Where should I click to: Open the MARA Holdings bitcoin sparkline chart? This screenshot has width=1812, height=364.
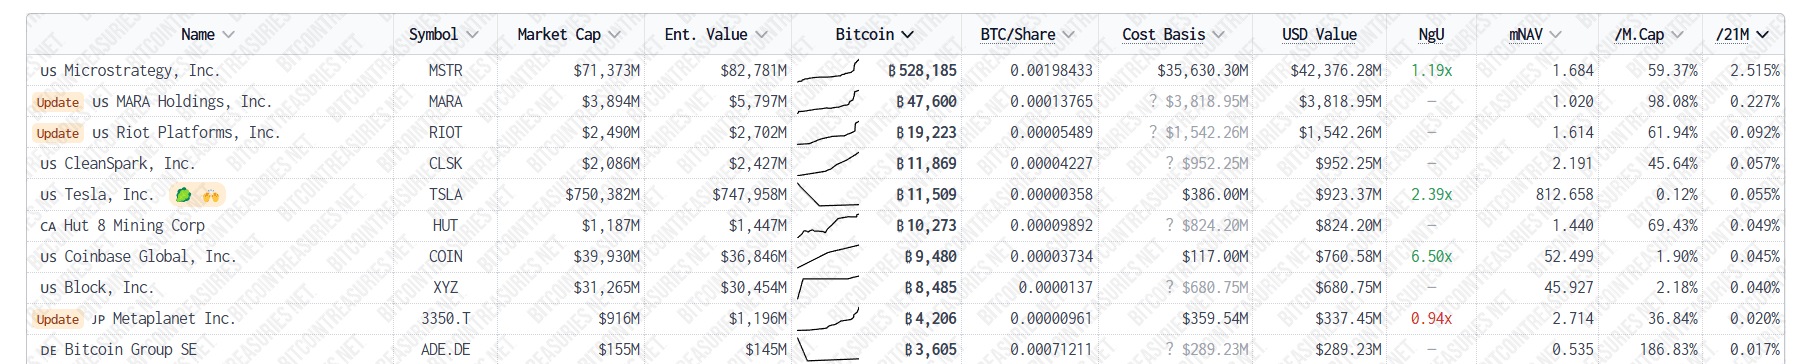(x=828, y=101)
